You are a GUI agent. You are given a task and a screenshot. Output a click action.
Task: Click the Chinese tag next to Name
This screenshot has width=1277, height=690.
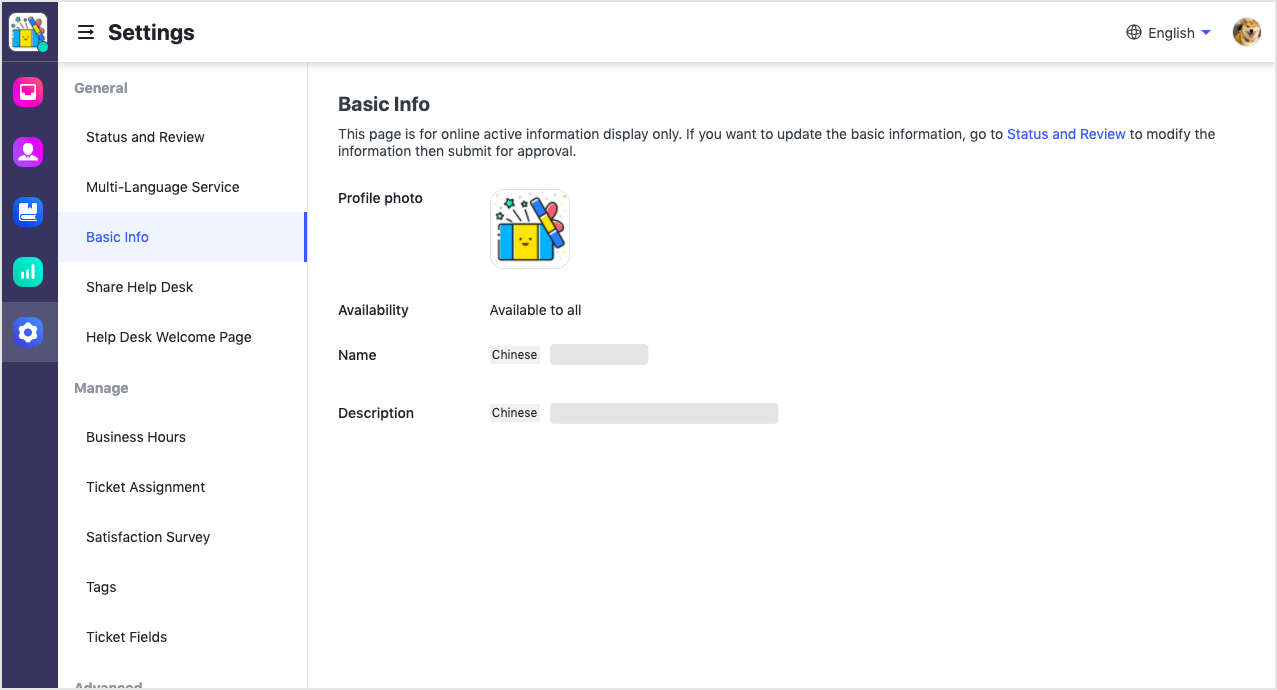coord(514,354)
